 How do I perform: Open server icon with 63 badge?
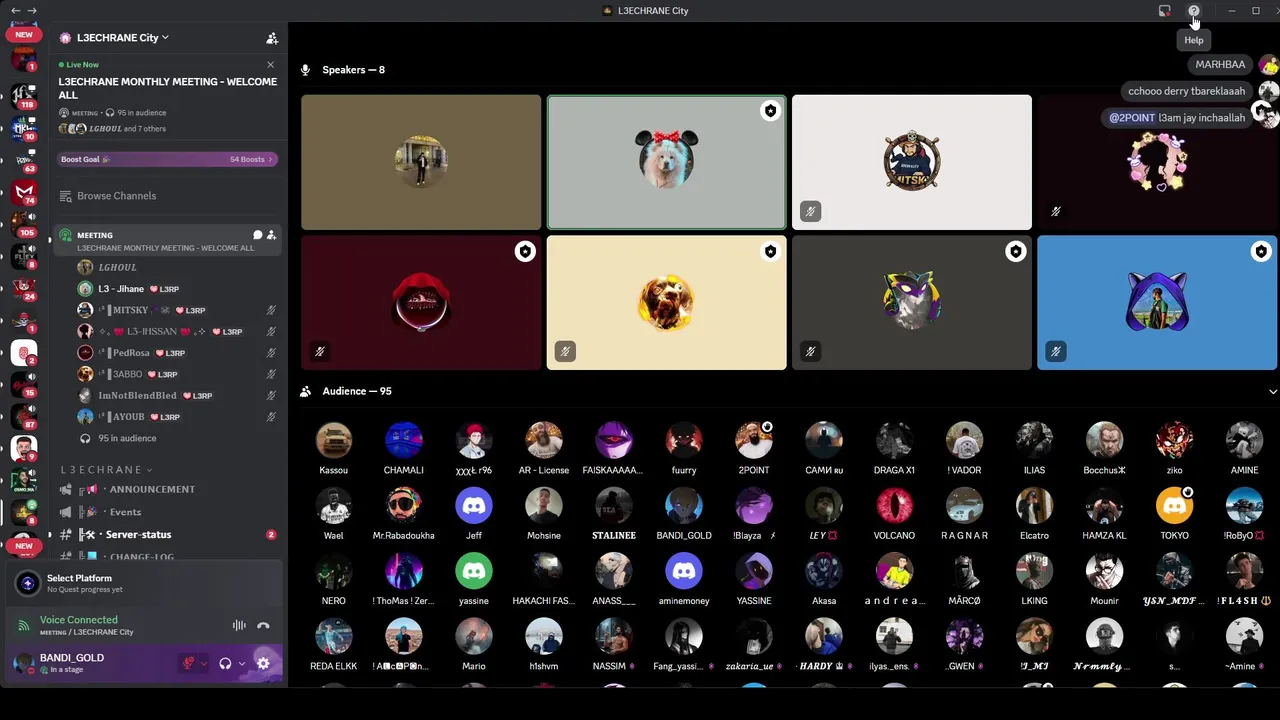point(24,159)
